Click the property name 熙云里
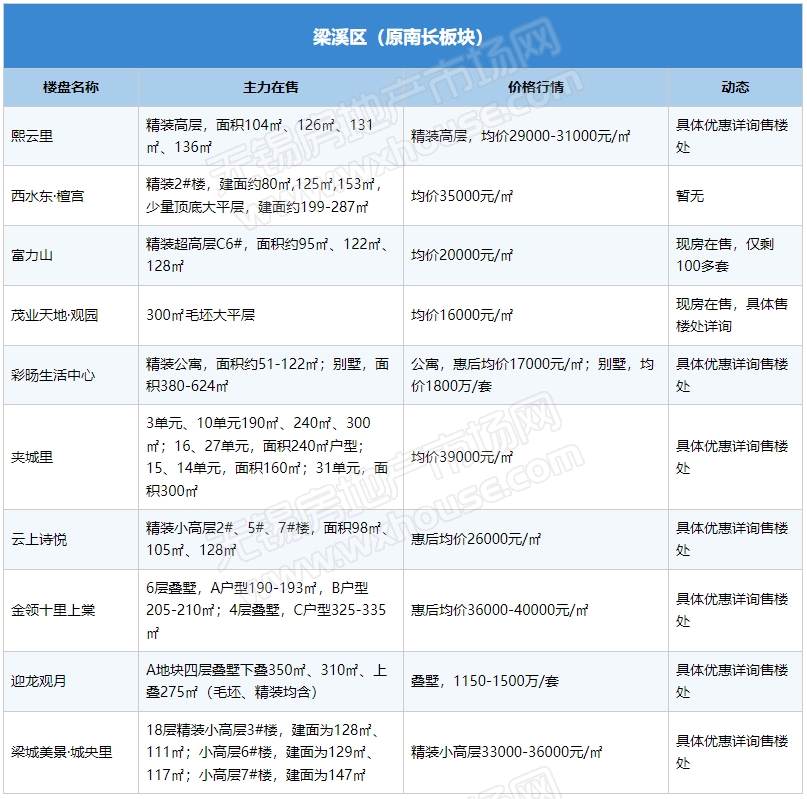The width and height of the screenshot is (807, 799). [32, 136]
